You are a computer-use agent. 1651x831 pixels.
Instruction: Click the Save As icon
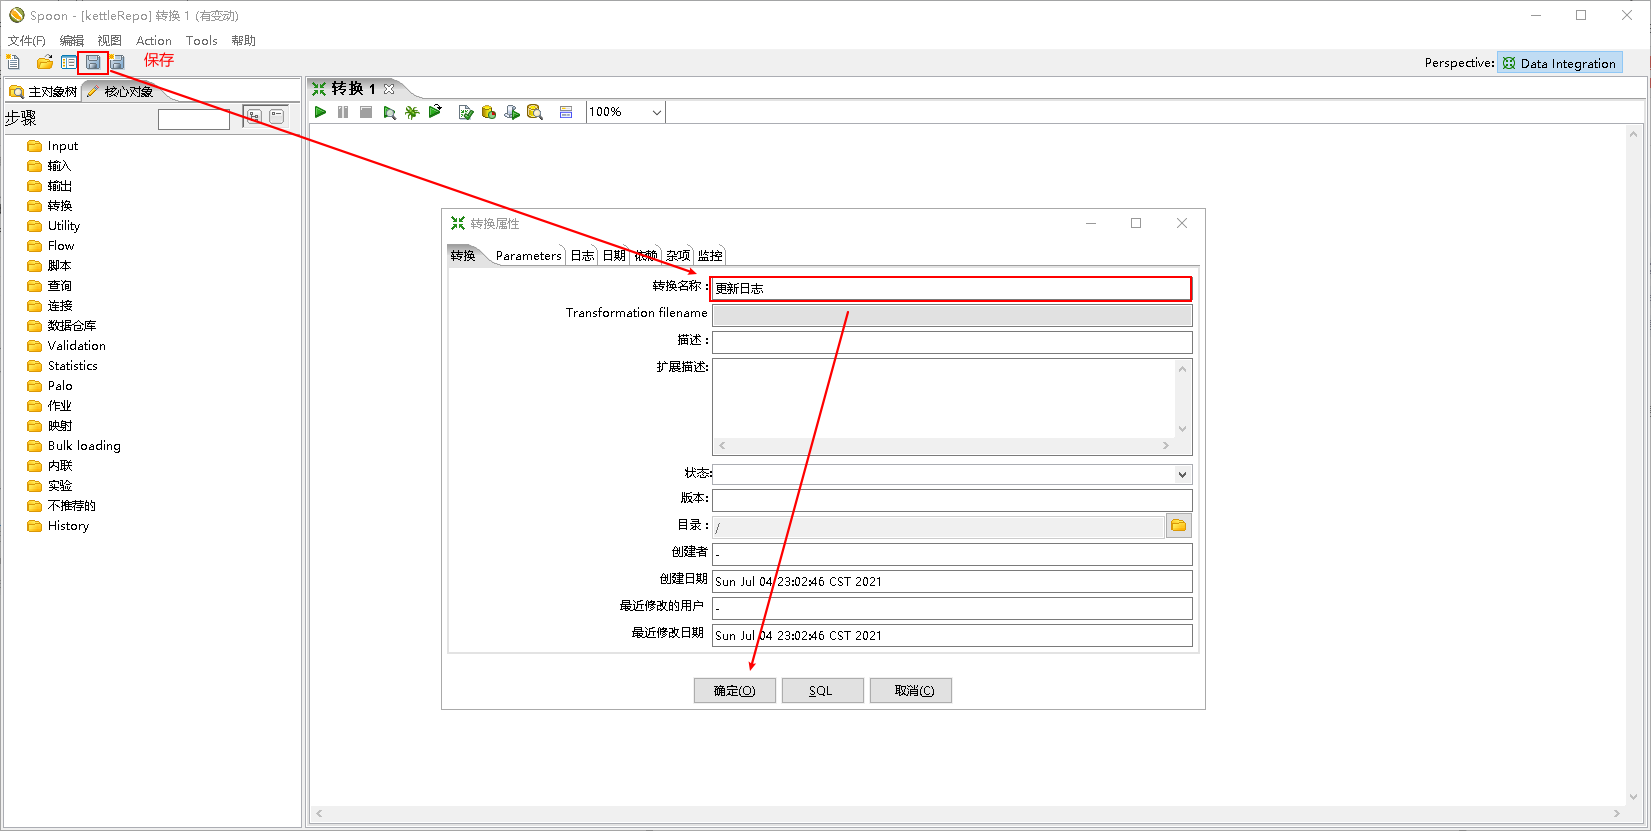point(117,63)
